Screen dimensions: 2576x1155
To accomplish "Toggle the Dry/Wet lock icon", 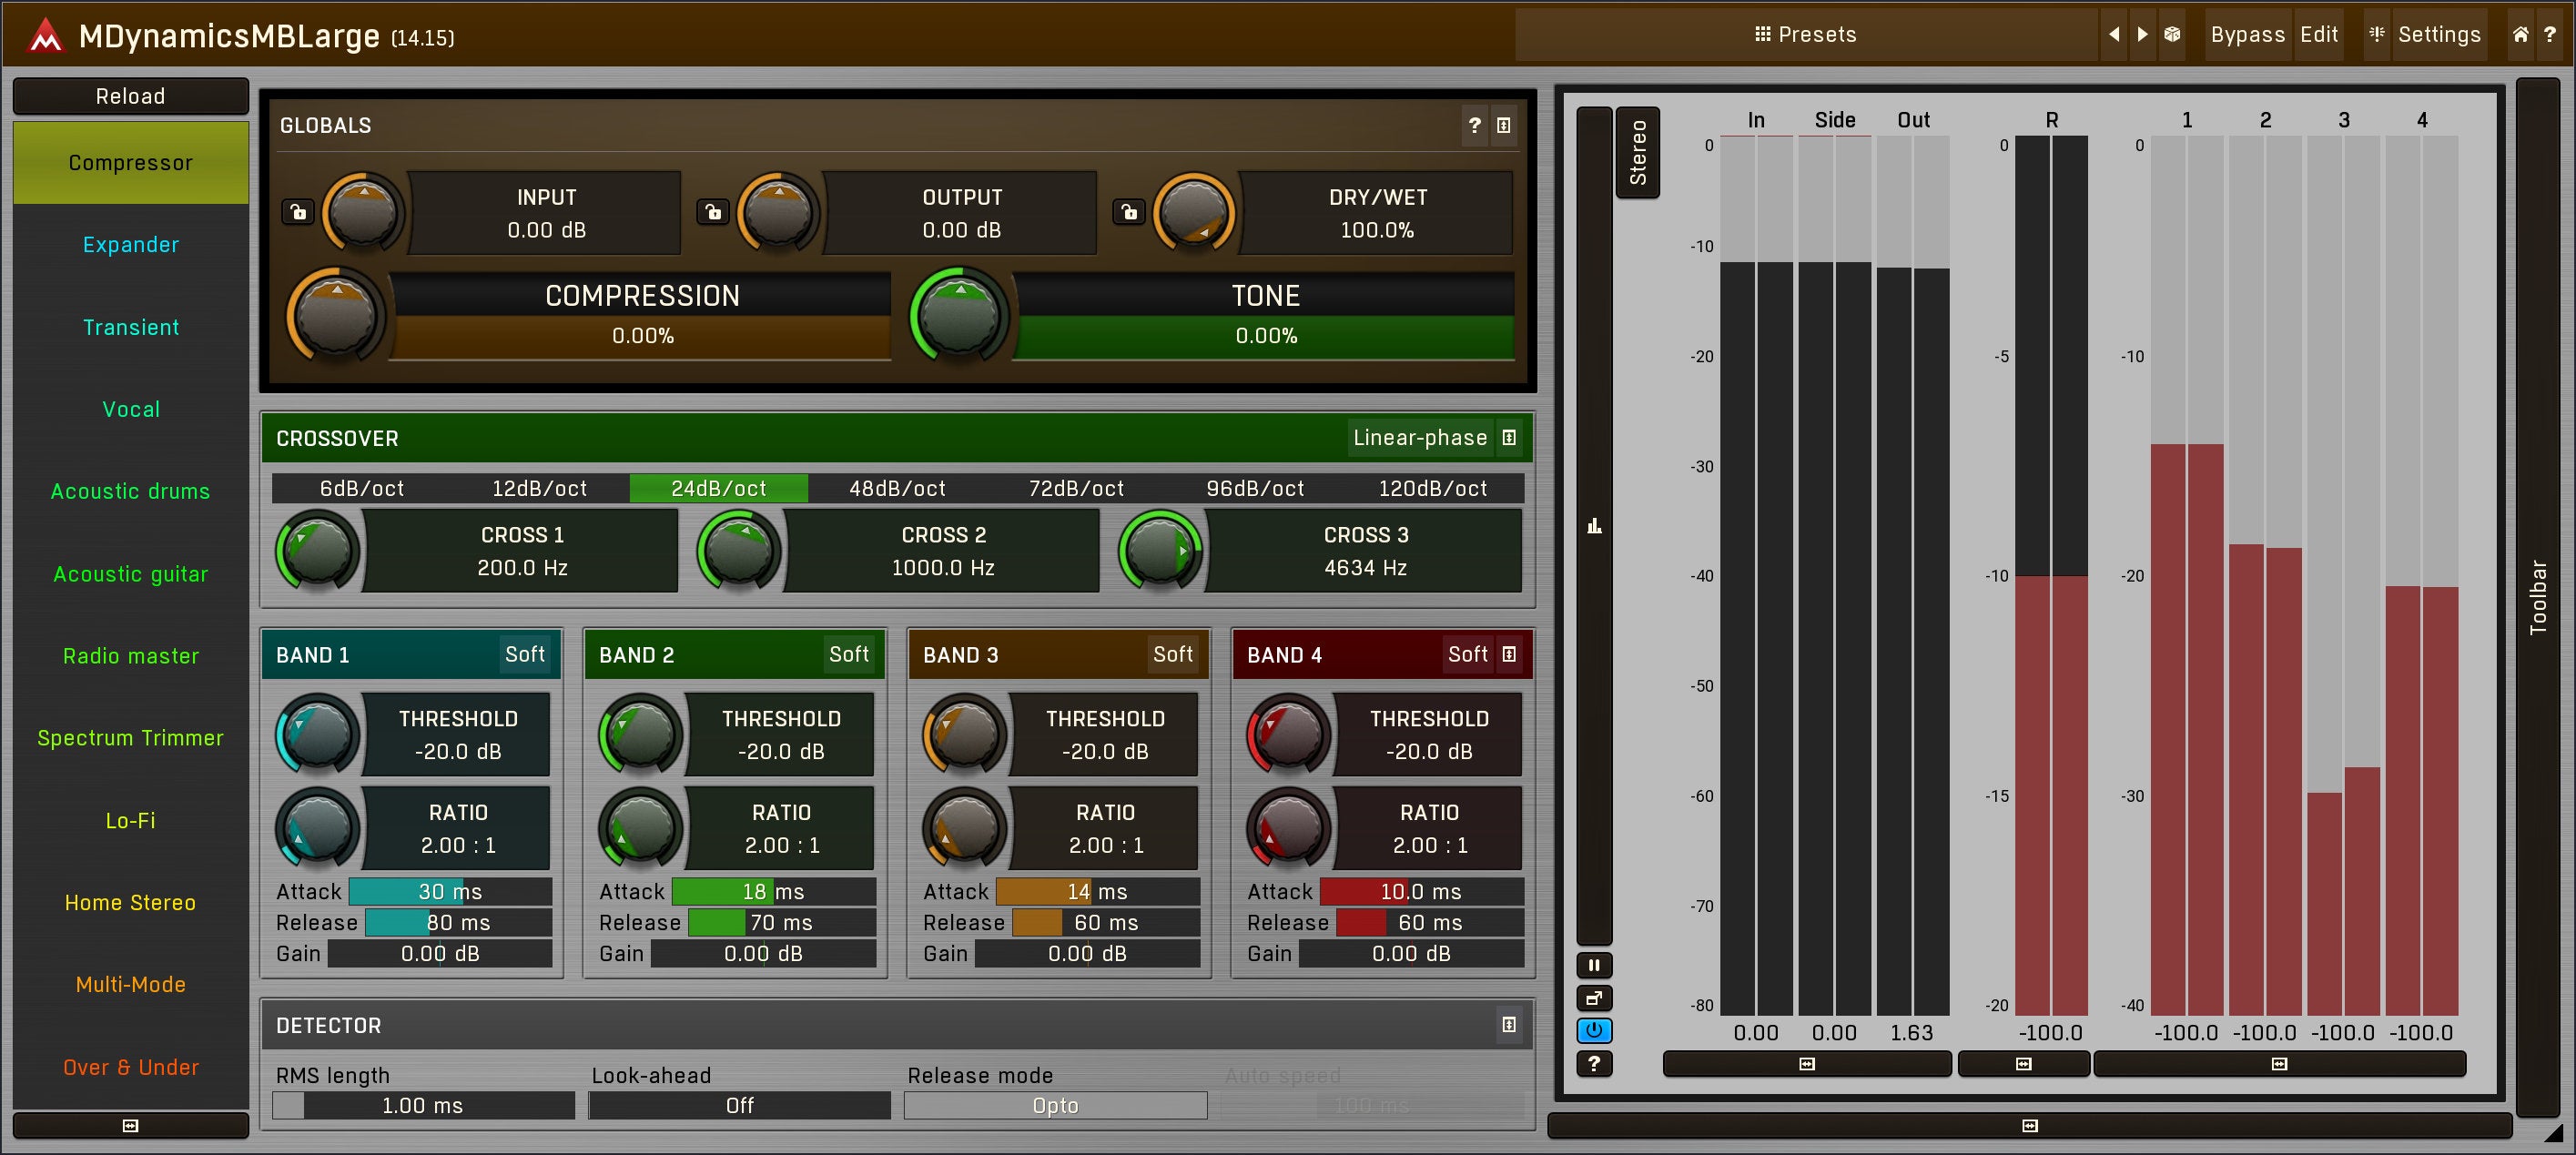I will pyautogui.click(x=1129, y=212).
